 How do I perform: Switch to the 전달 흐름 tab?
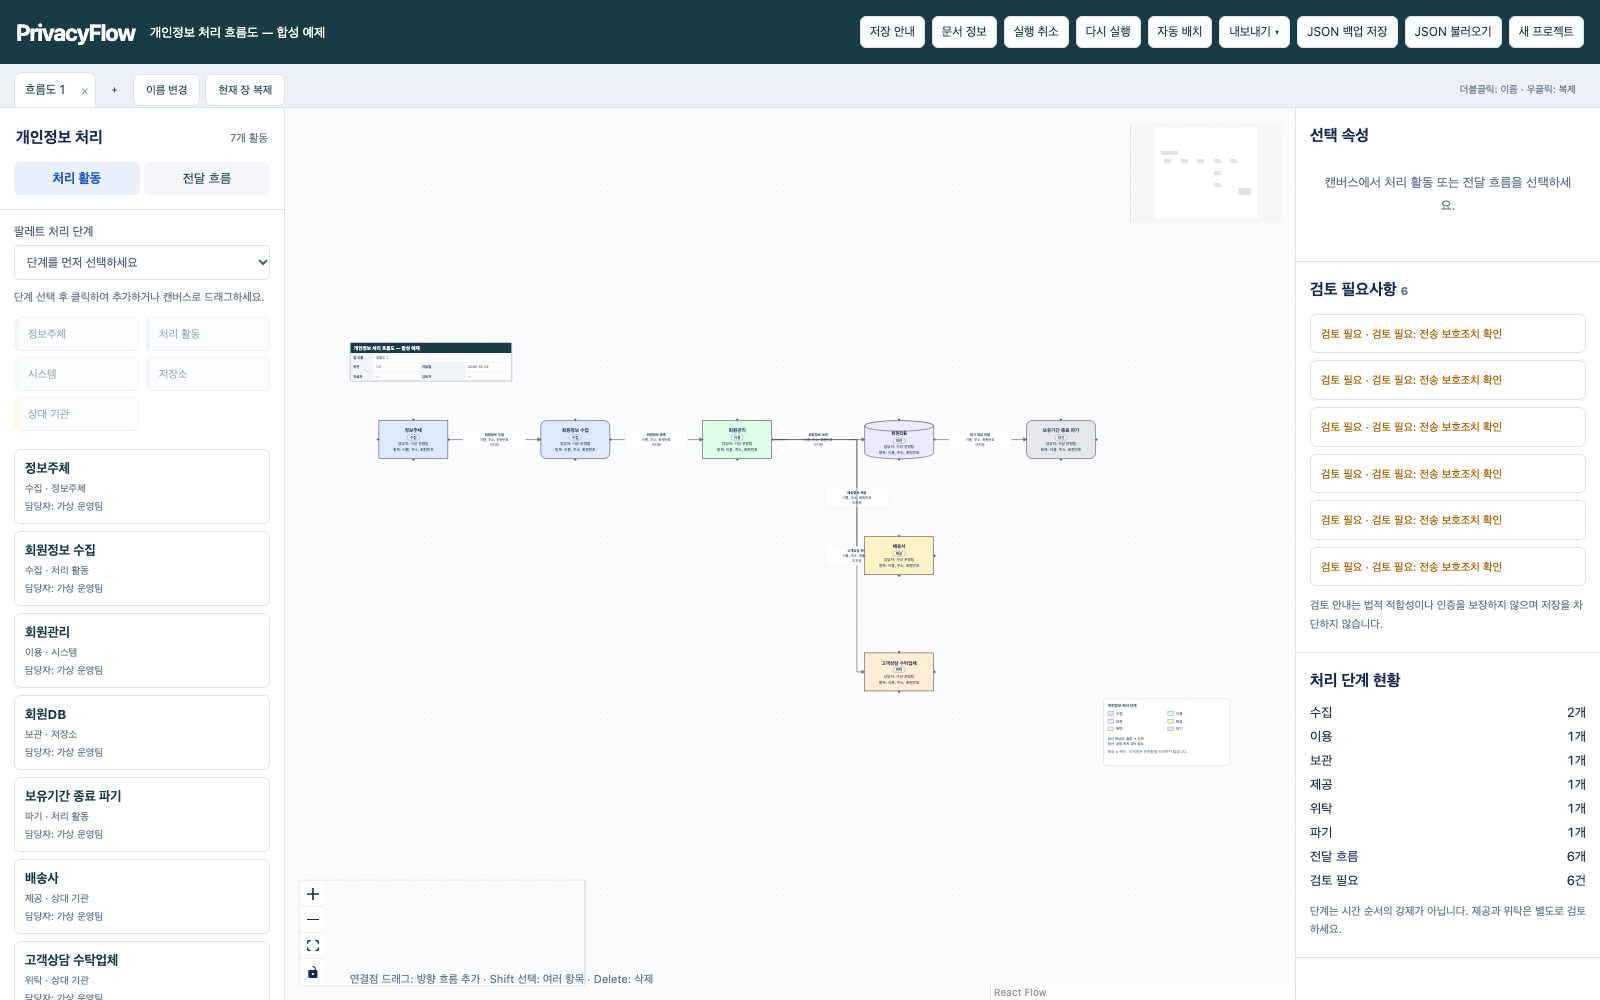coord(207,178)
